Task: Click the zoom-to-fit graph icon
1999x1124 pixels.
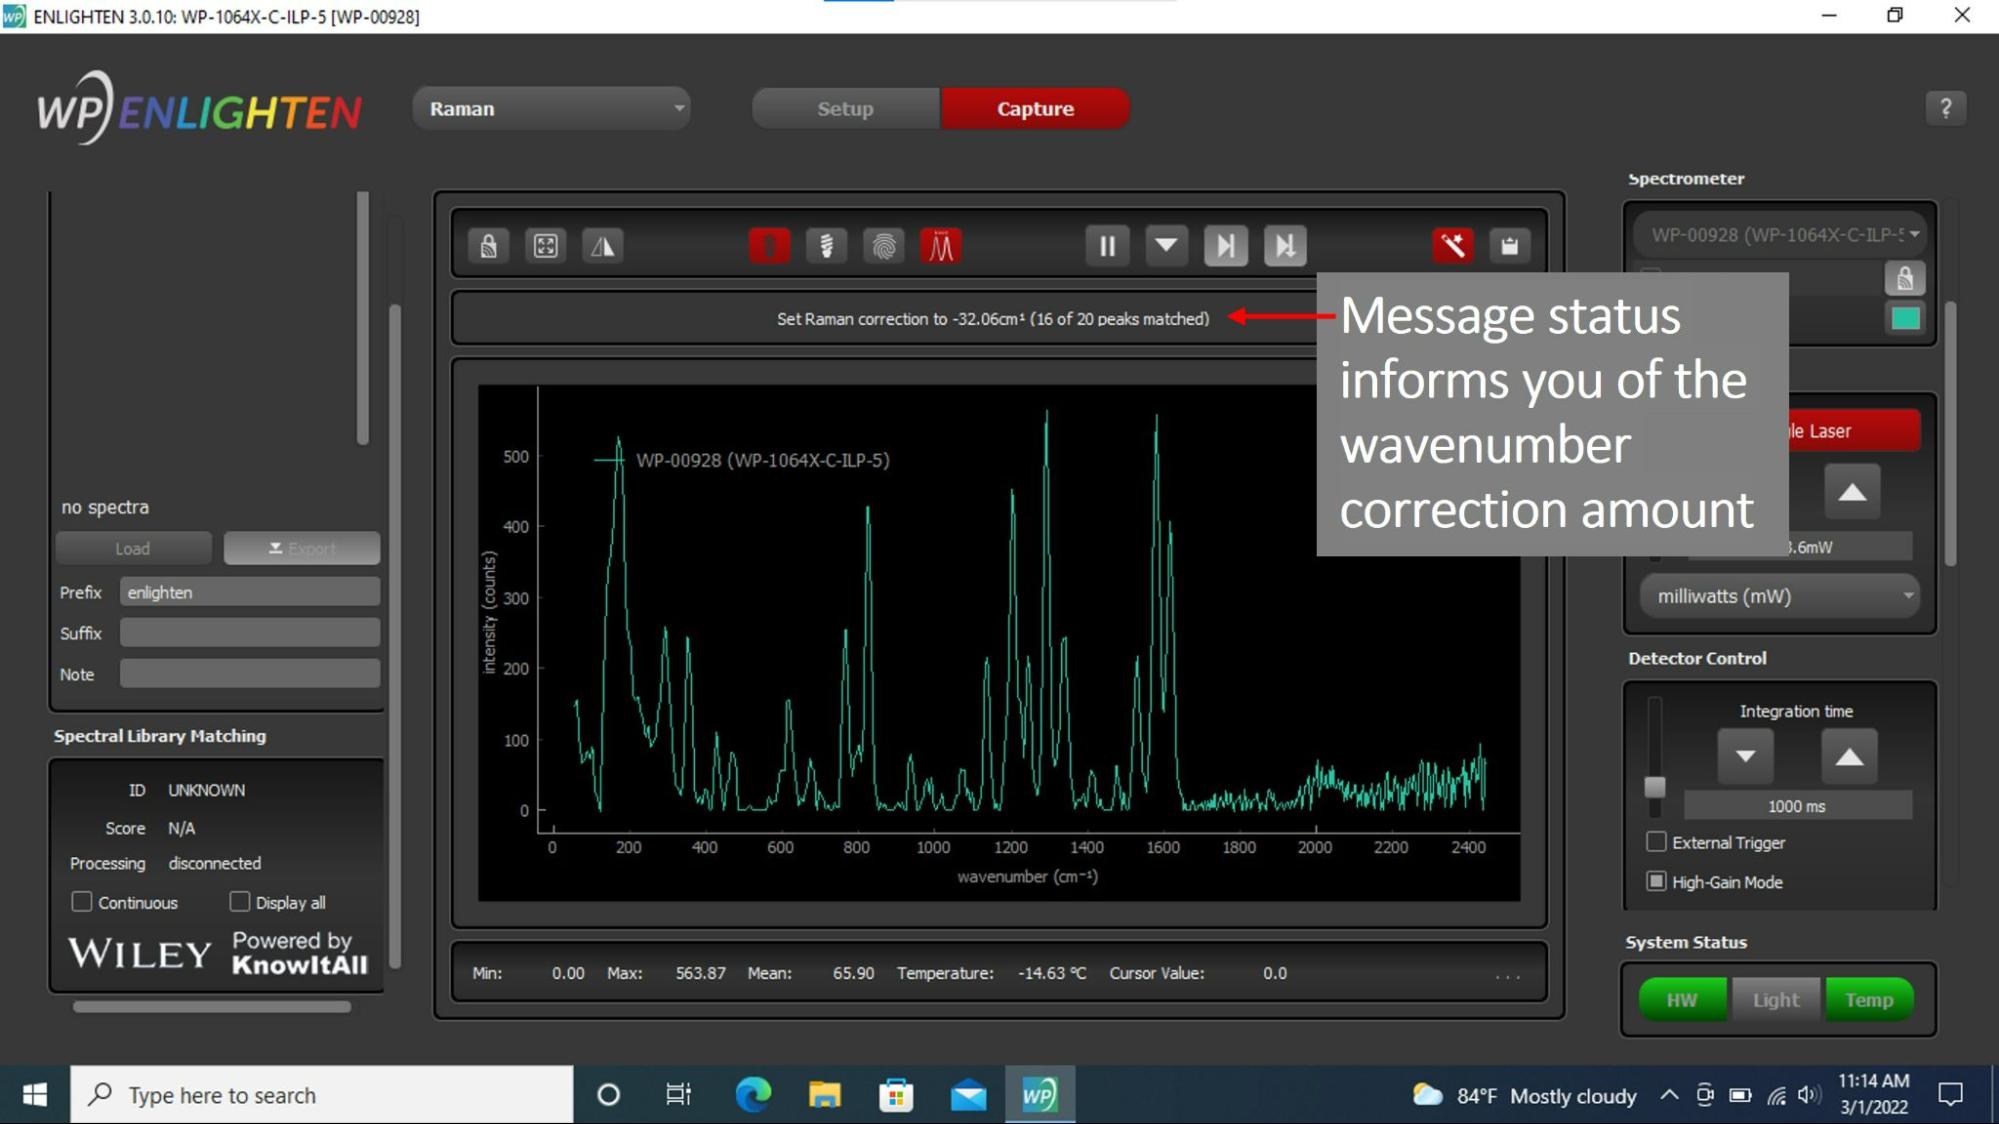Action: [546, 246]
